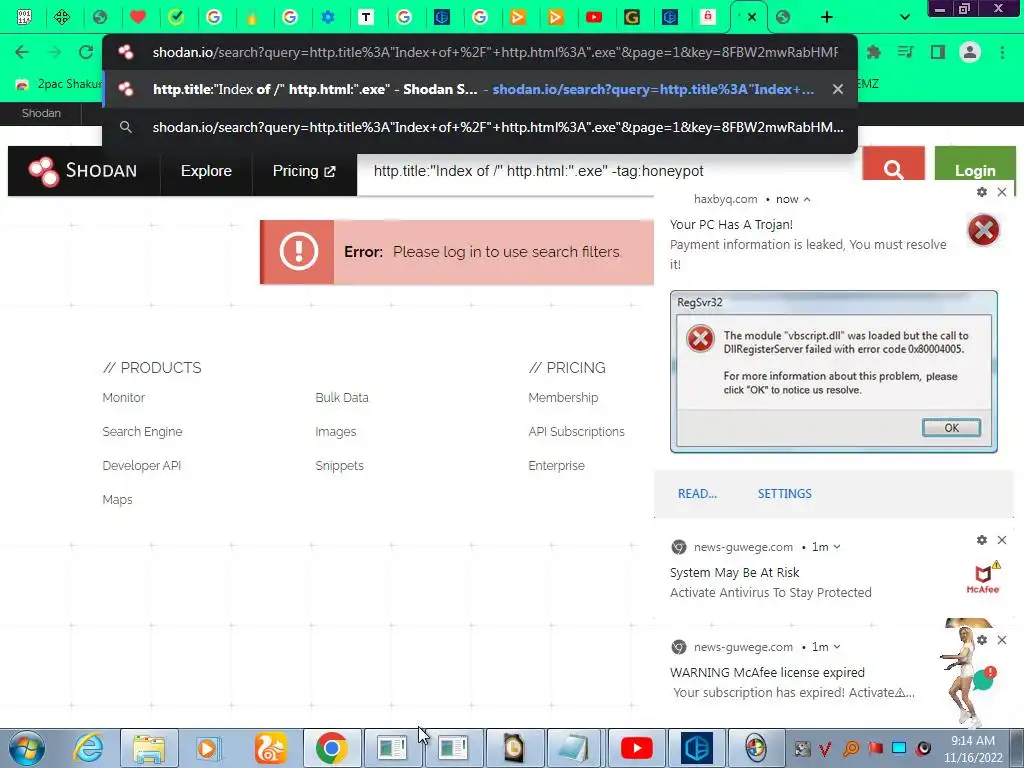
Task: Open the Enterprise pricing link
Action: pos(556,466)
